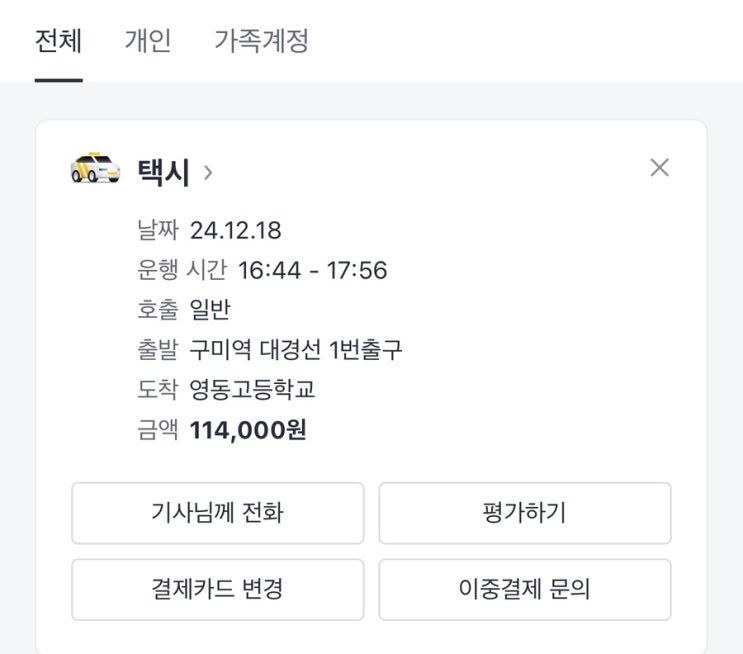
Task: Click the 운행 시간 label
Action: coord(182,271)
